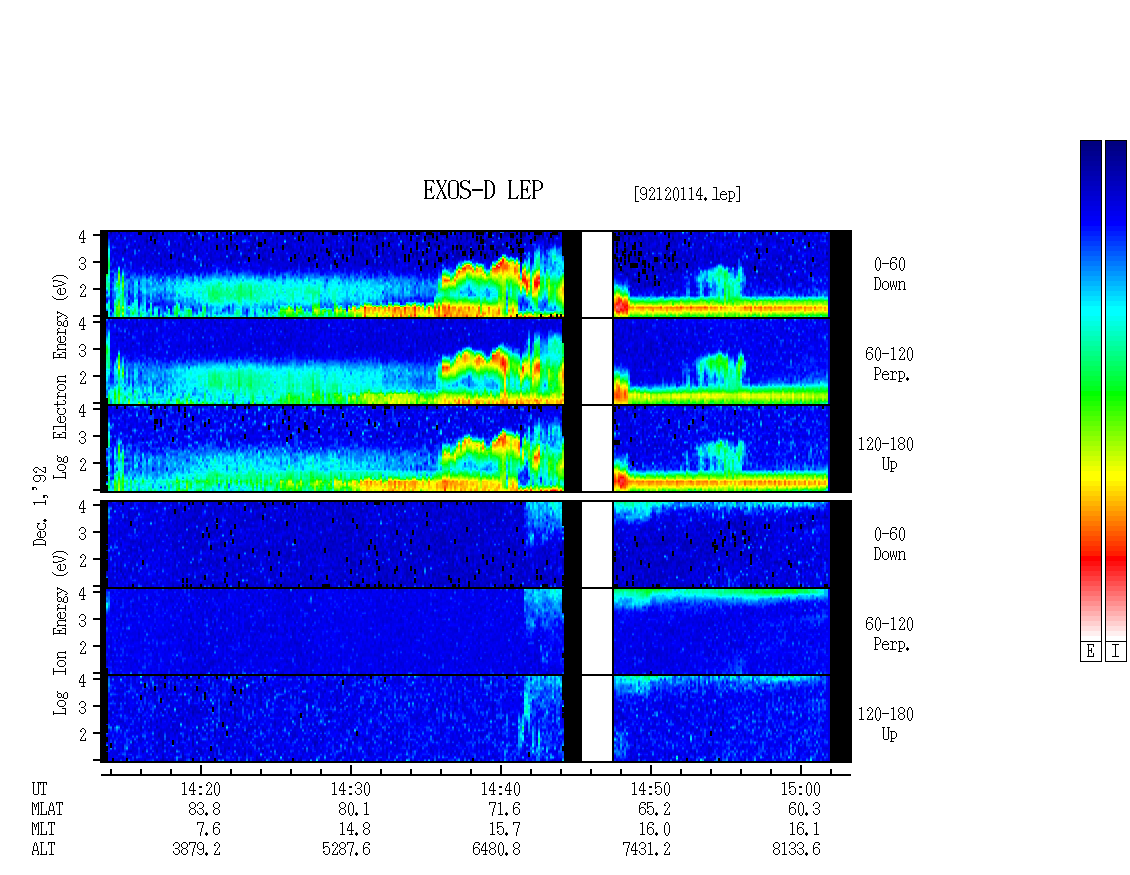Click the 14:50 UT time label
The height and width of the screenshot is (875, 1130).
click(x=650, y=789)
